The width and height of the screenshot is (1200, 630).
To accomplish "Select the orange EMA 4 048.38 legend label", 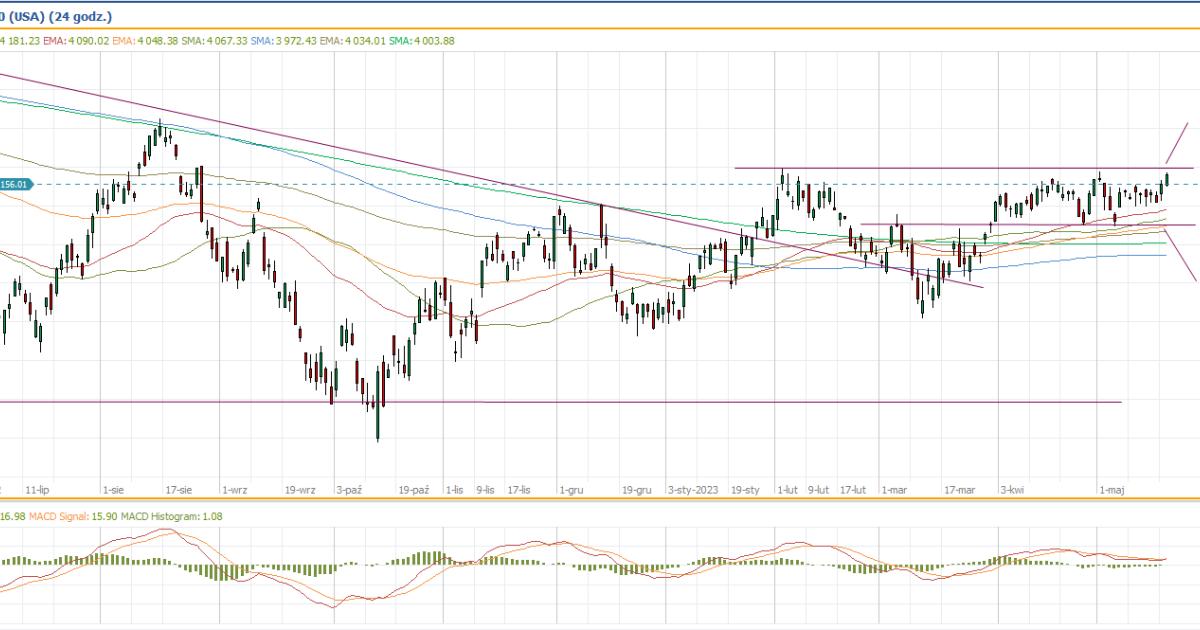I will coord(146,40).
